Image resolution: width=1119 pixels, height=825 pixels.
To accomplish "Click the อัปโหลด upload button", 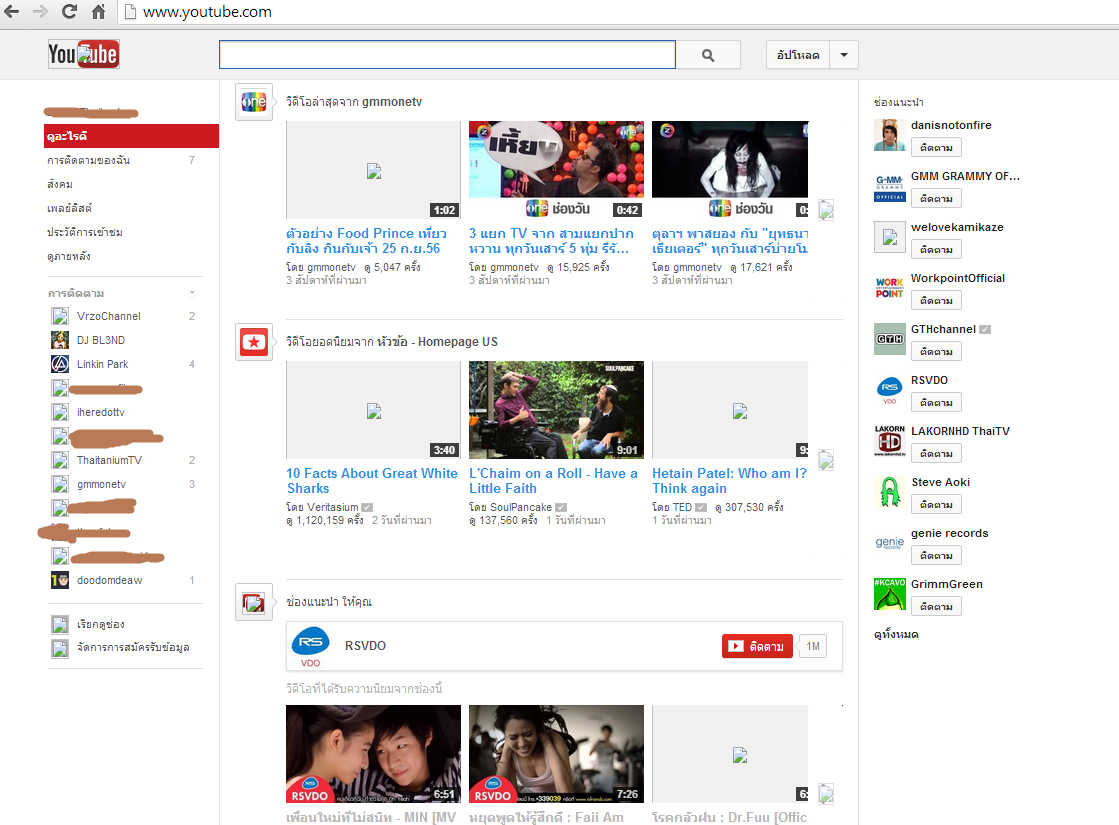I will [x=798, y=55].
